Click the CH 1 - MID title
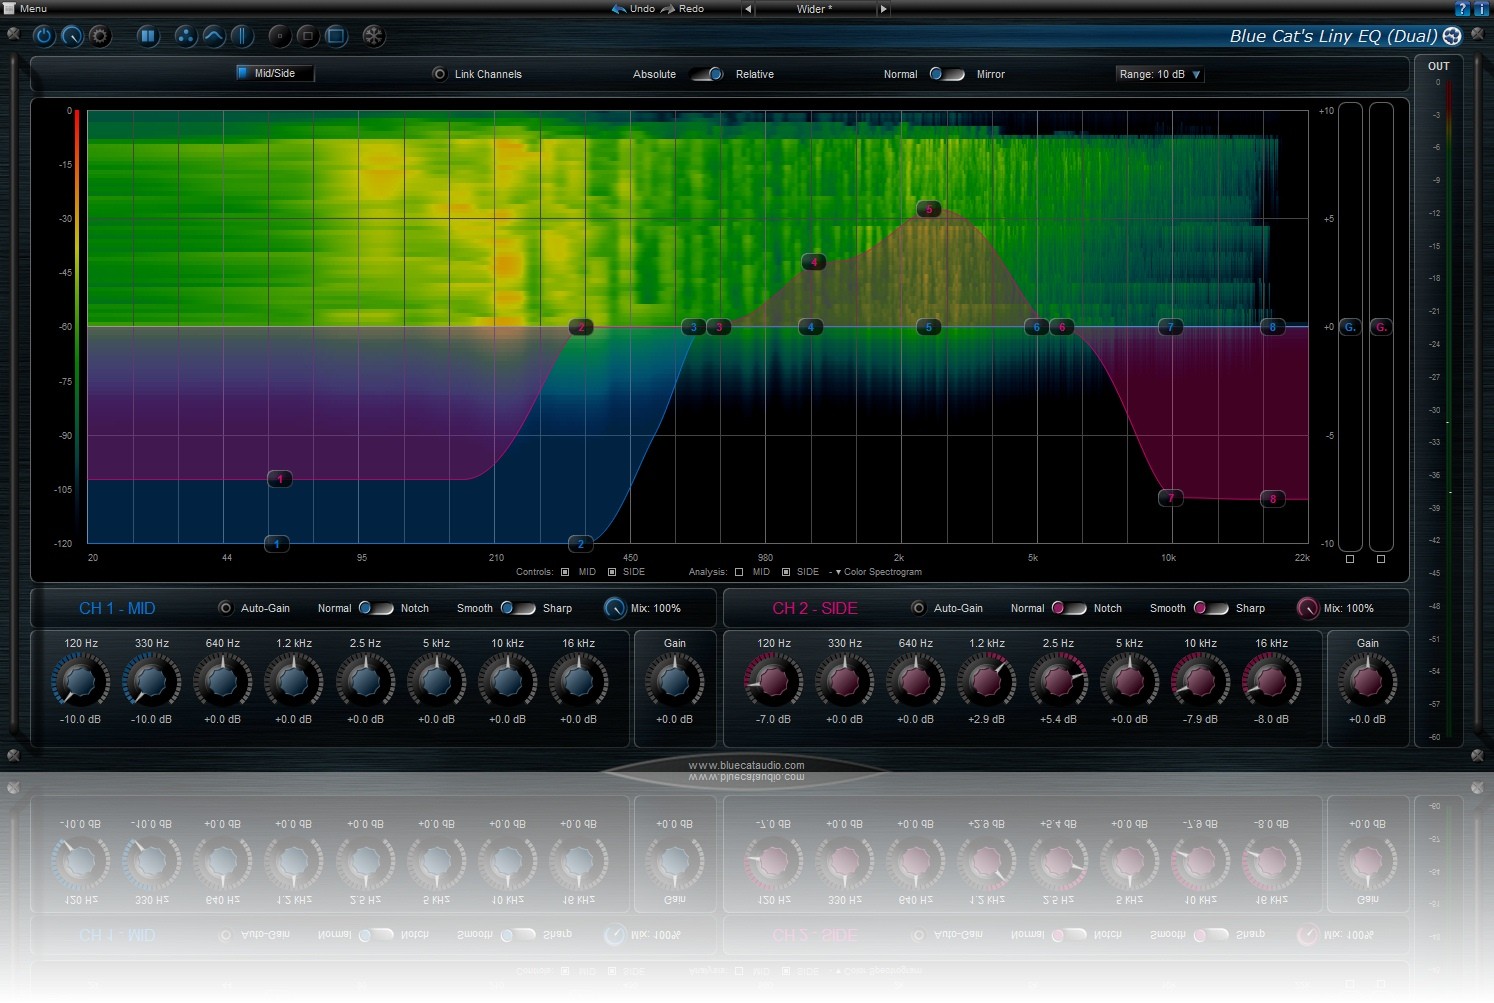 tap(117, 608)
